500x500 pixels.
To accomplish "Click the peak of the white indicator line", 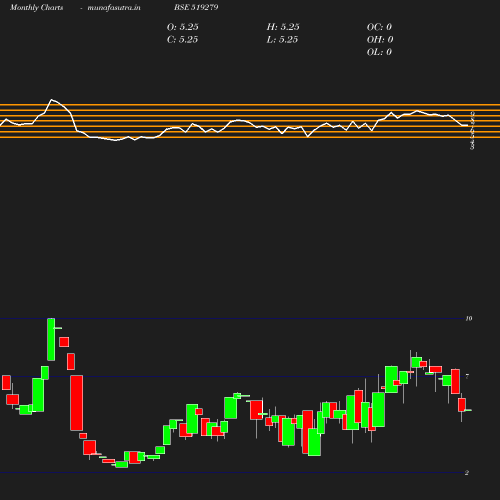I will click(x=52, y=99).
